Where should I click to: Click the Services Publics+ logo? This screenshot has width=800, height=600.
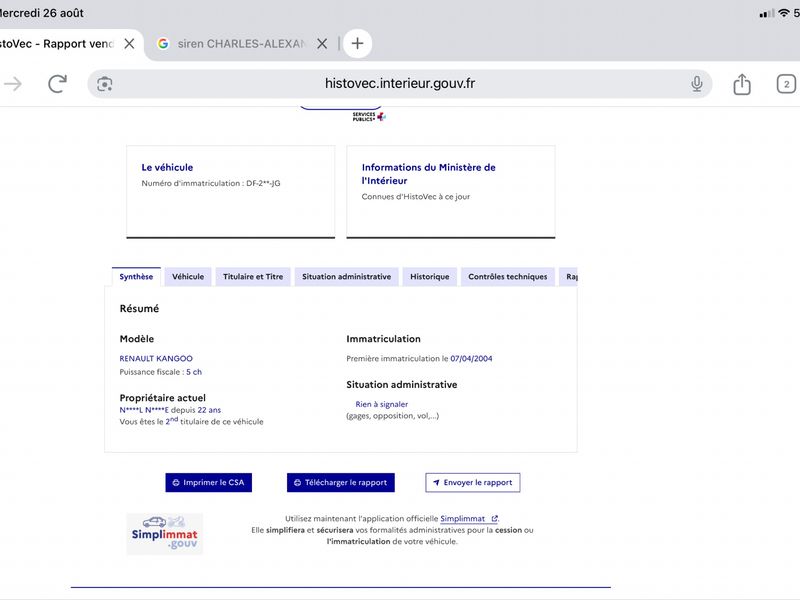pyautogui.click(x=369, y=116)
